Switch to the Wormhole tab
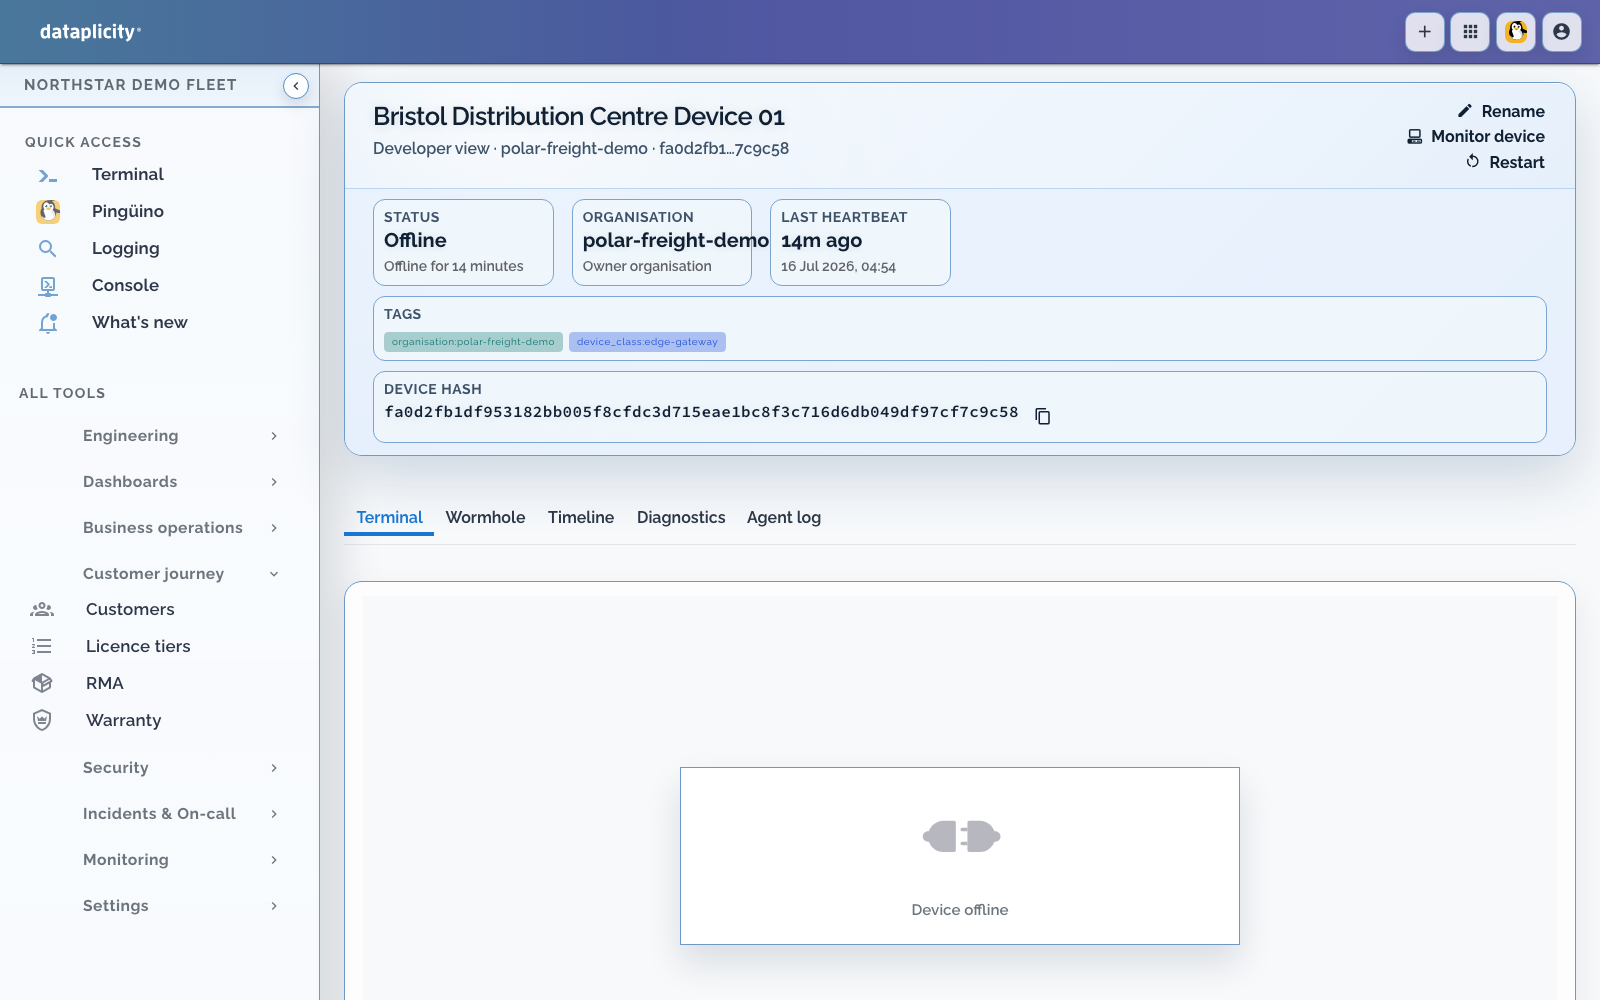The image size is (1600, 1000). tap(485, 517)
